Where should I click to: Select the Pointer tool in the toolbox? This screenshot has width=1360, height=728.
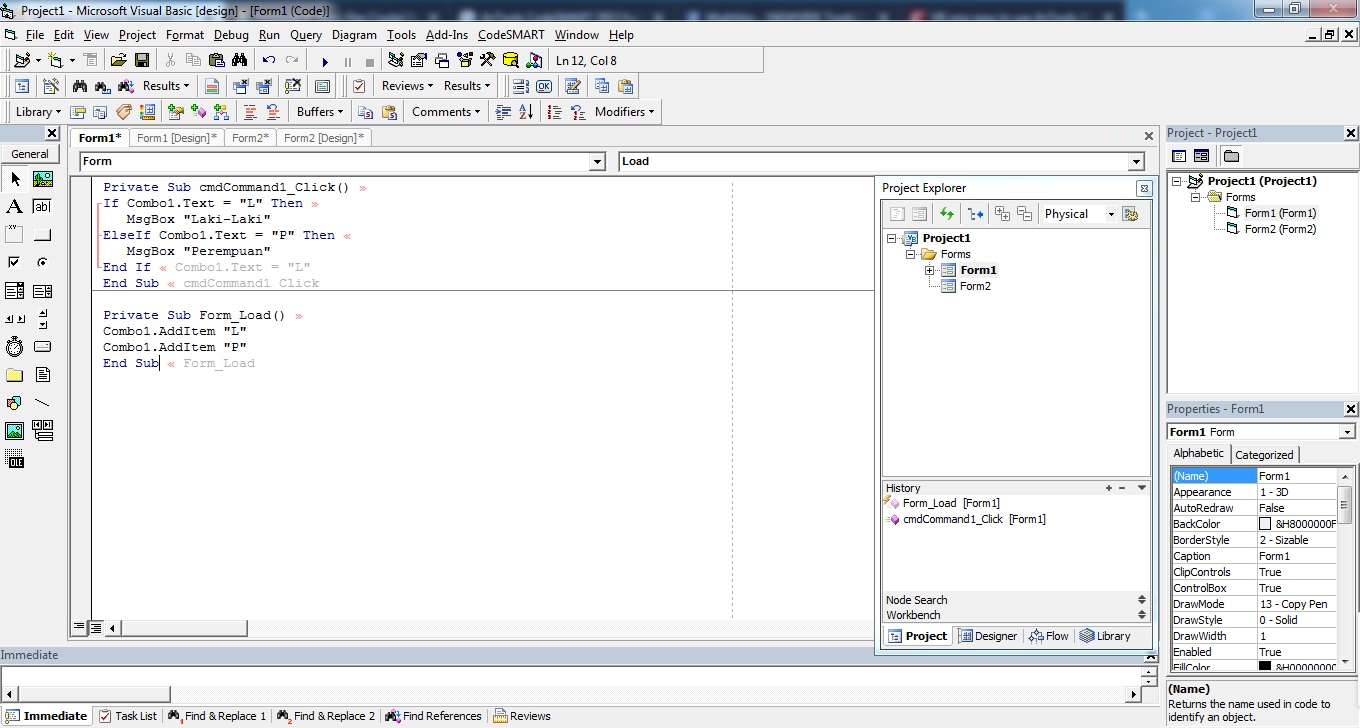(15, 179)
